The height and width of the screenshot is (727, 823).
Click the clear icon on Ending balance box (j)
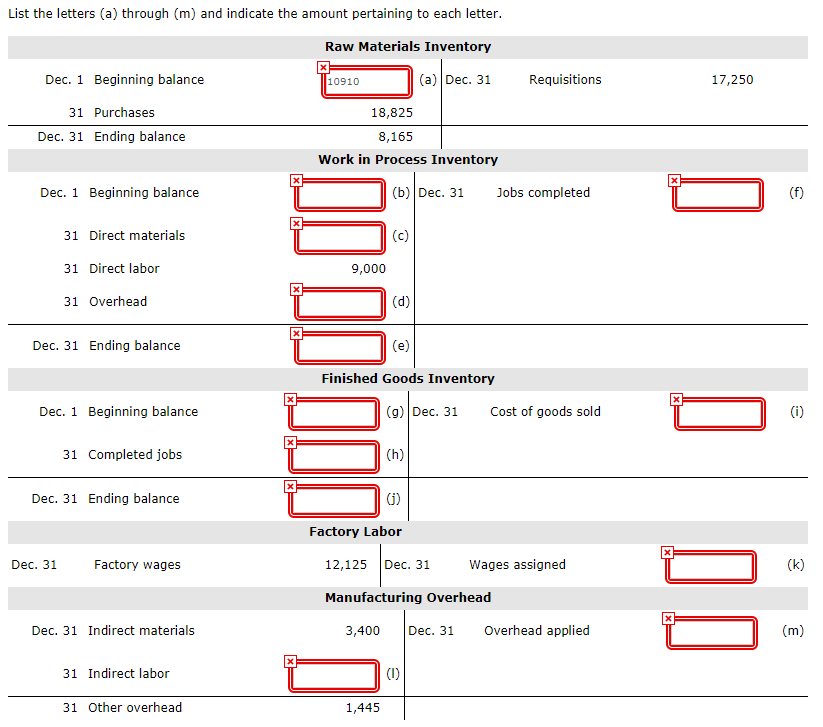pos(290,485)
